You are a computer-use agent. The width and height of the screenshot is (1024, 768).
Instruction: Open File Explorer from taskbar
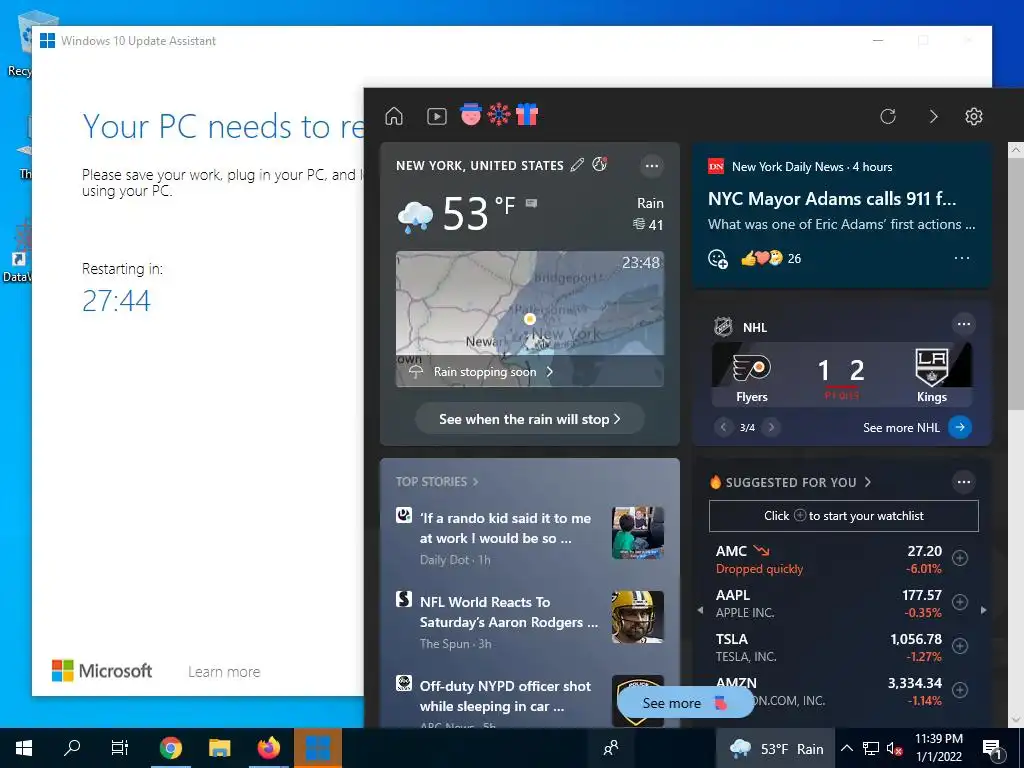tap(219, 748)
